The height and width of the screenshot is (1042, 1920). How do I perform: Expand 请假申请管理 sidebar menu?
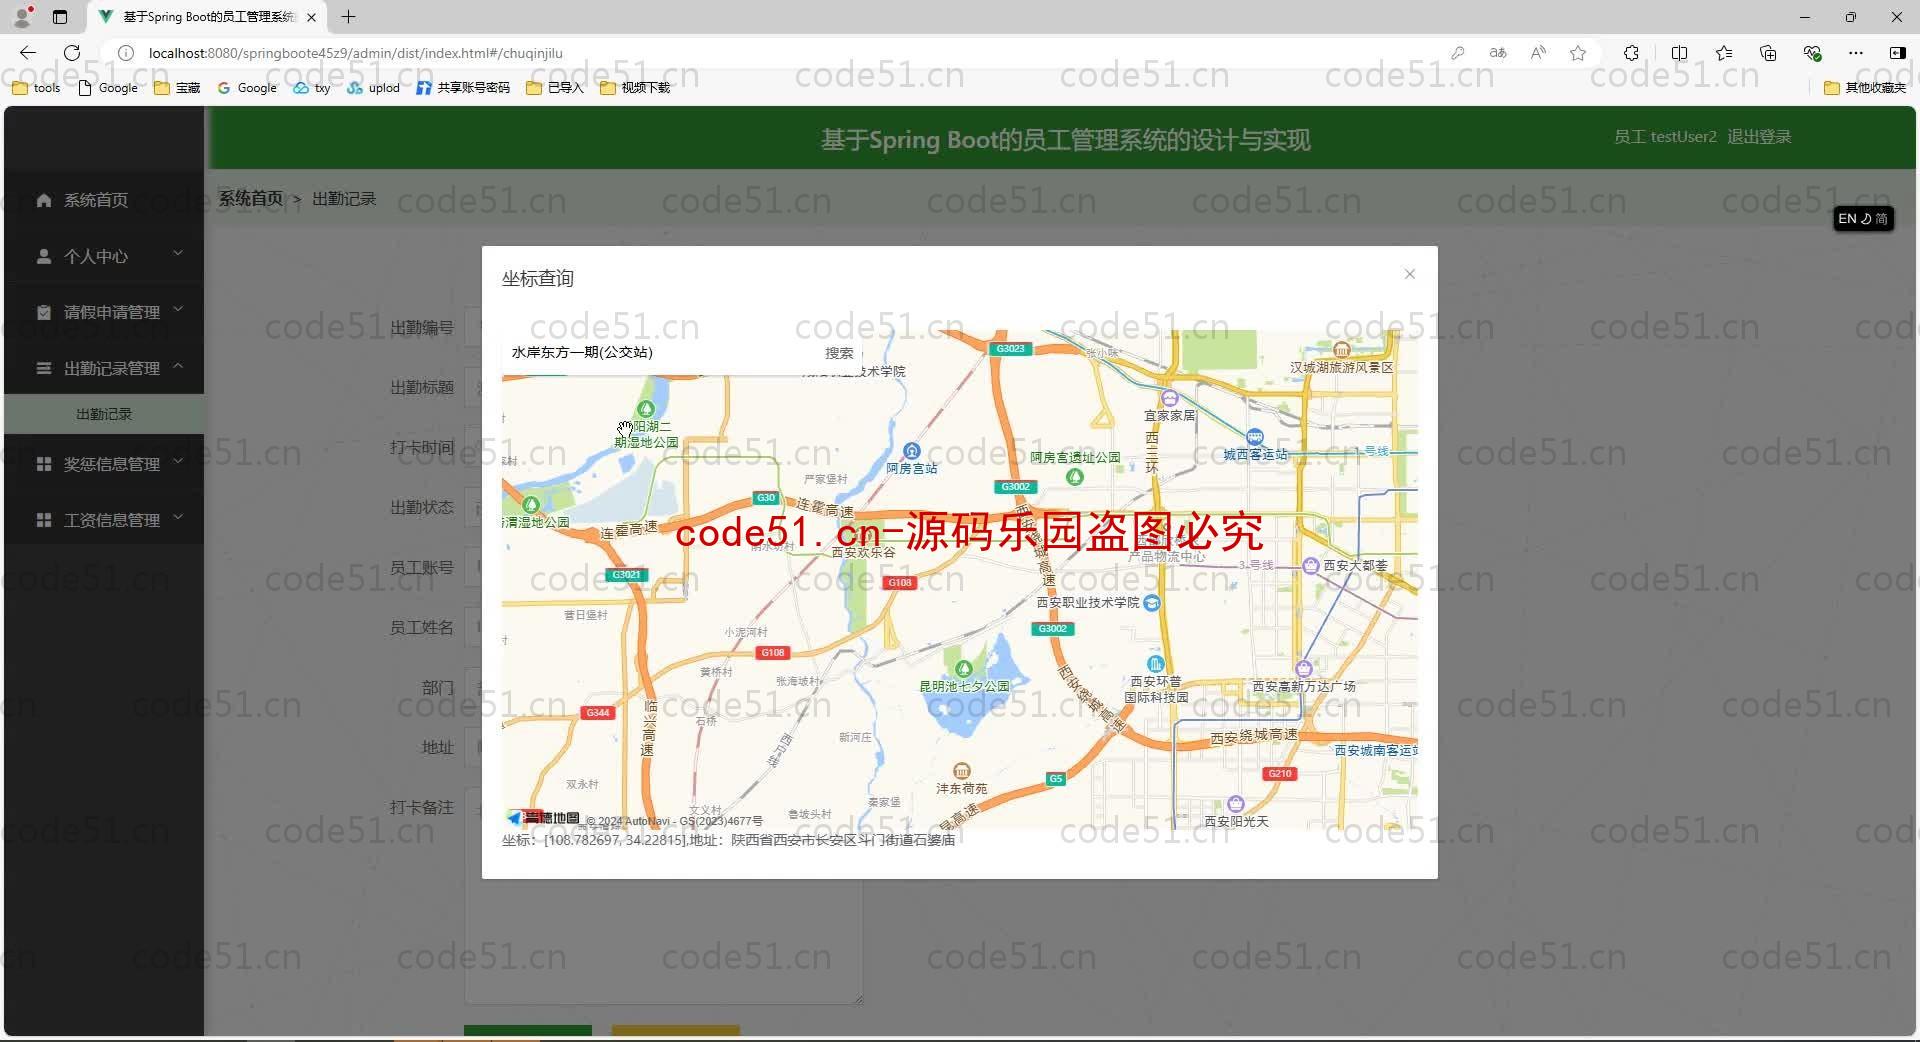pyautogui.click(x=104, y=312)
